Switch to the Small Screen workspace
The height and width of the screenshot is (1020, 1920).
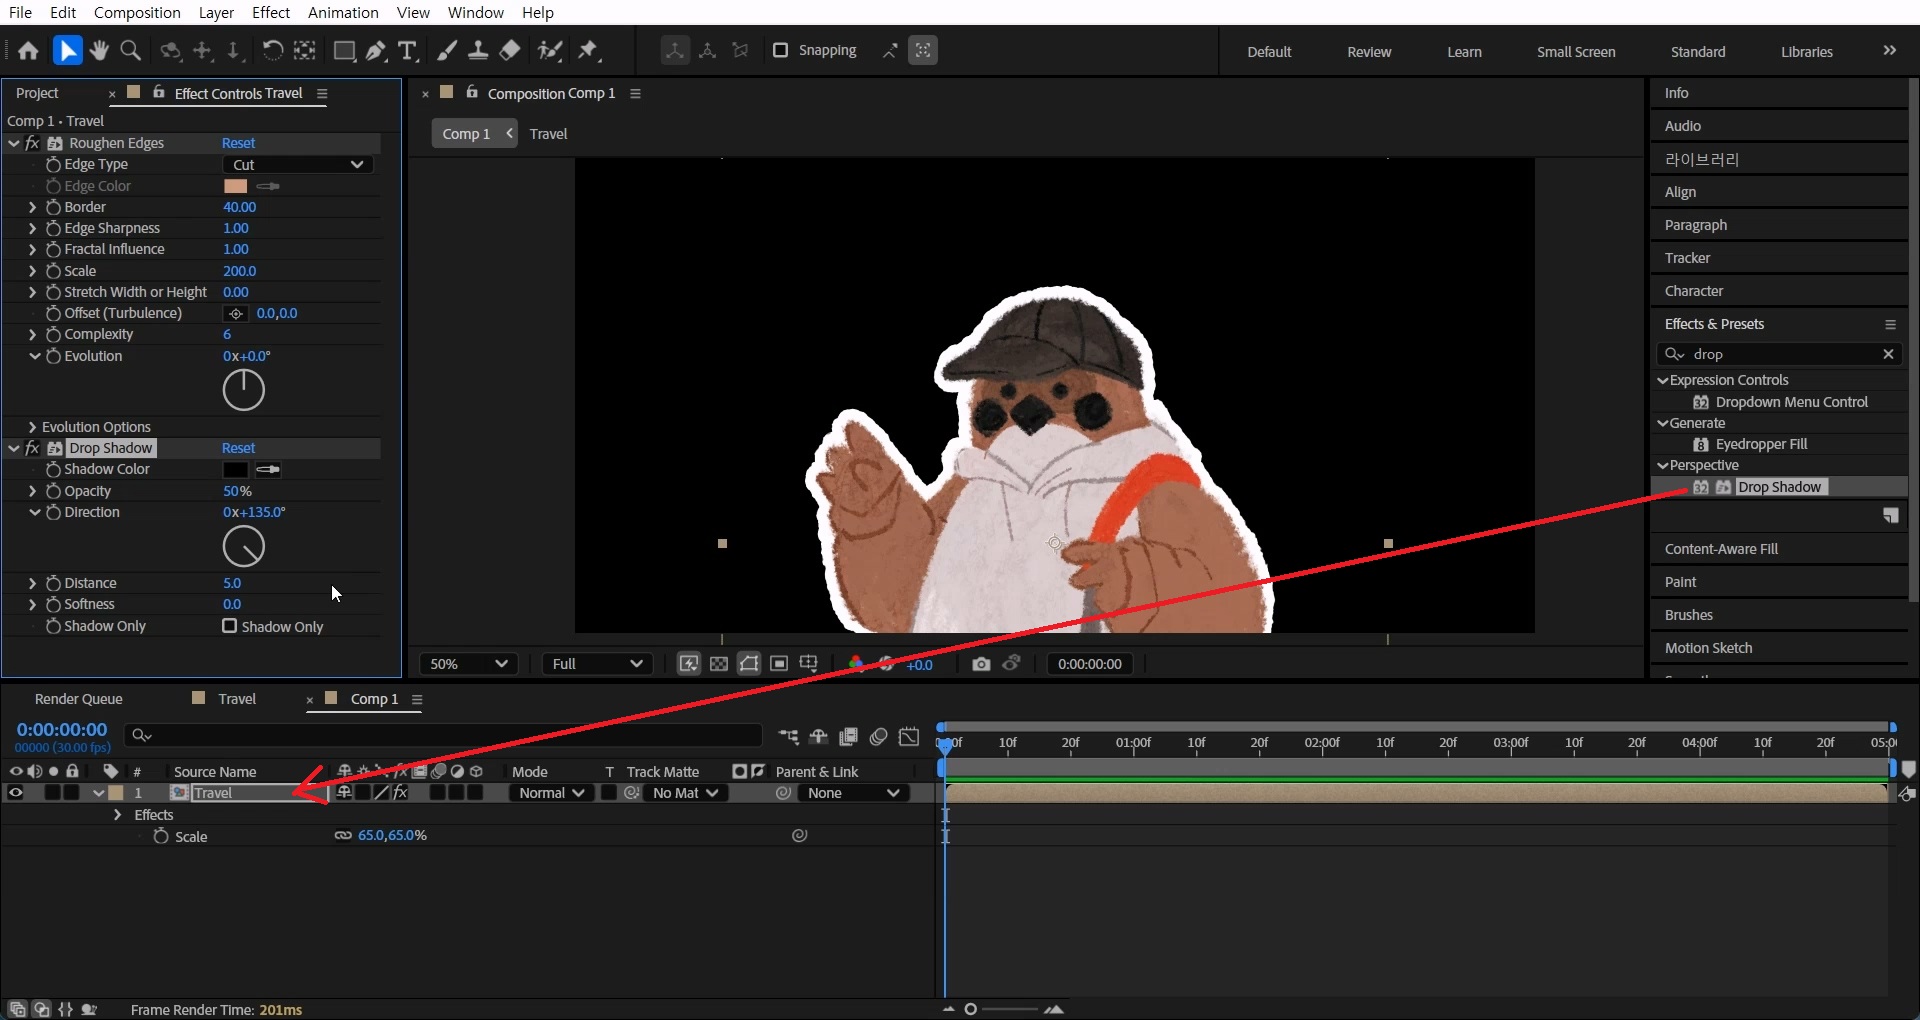click(x=1576, y=52)
